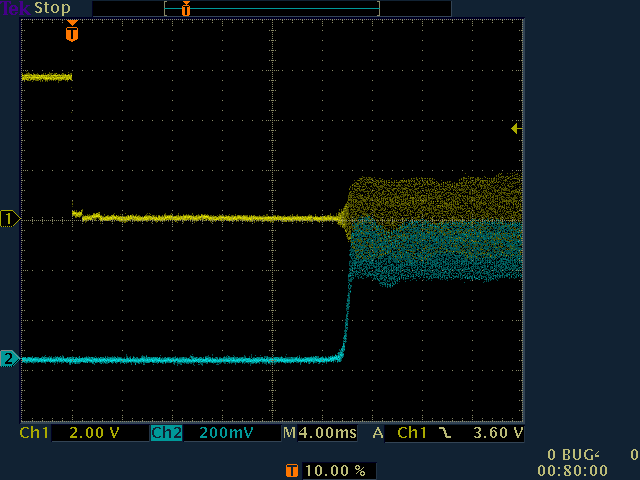
Task: Click the orange trigger position marker on graticule
Action: click(x=71, y=33)
